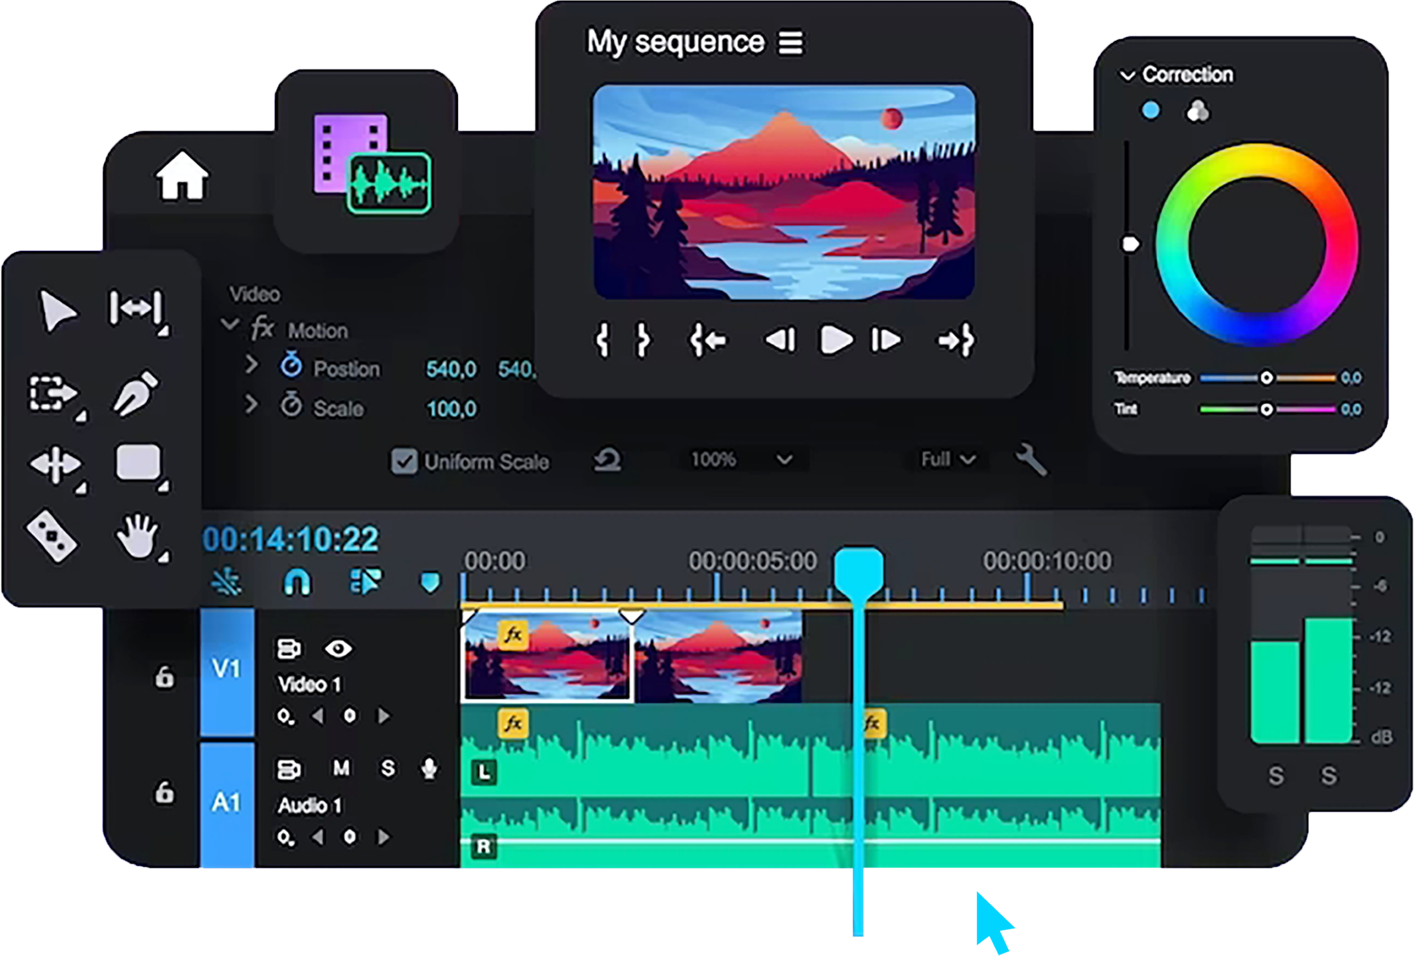
Task: Select the Rectangle tool
Action: [x=139, y=464]
